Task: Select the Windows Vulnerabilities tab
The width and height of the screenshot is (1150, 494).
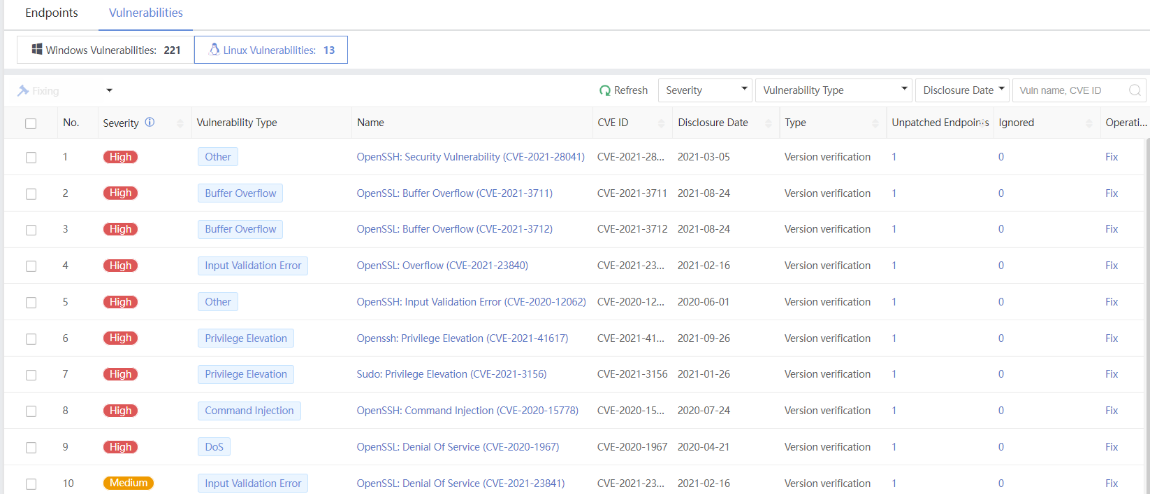Action: (x=105, y=50)
